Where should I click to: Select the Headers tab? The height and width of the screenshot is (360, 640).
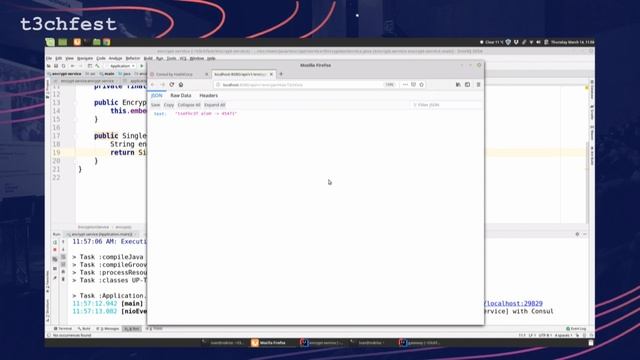(x=209, y=95)
